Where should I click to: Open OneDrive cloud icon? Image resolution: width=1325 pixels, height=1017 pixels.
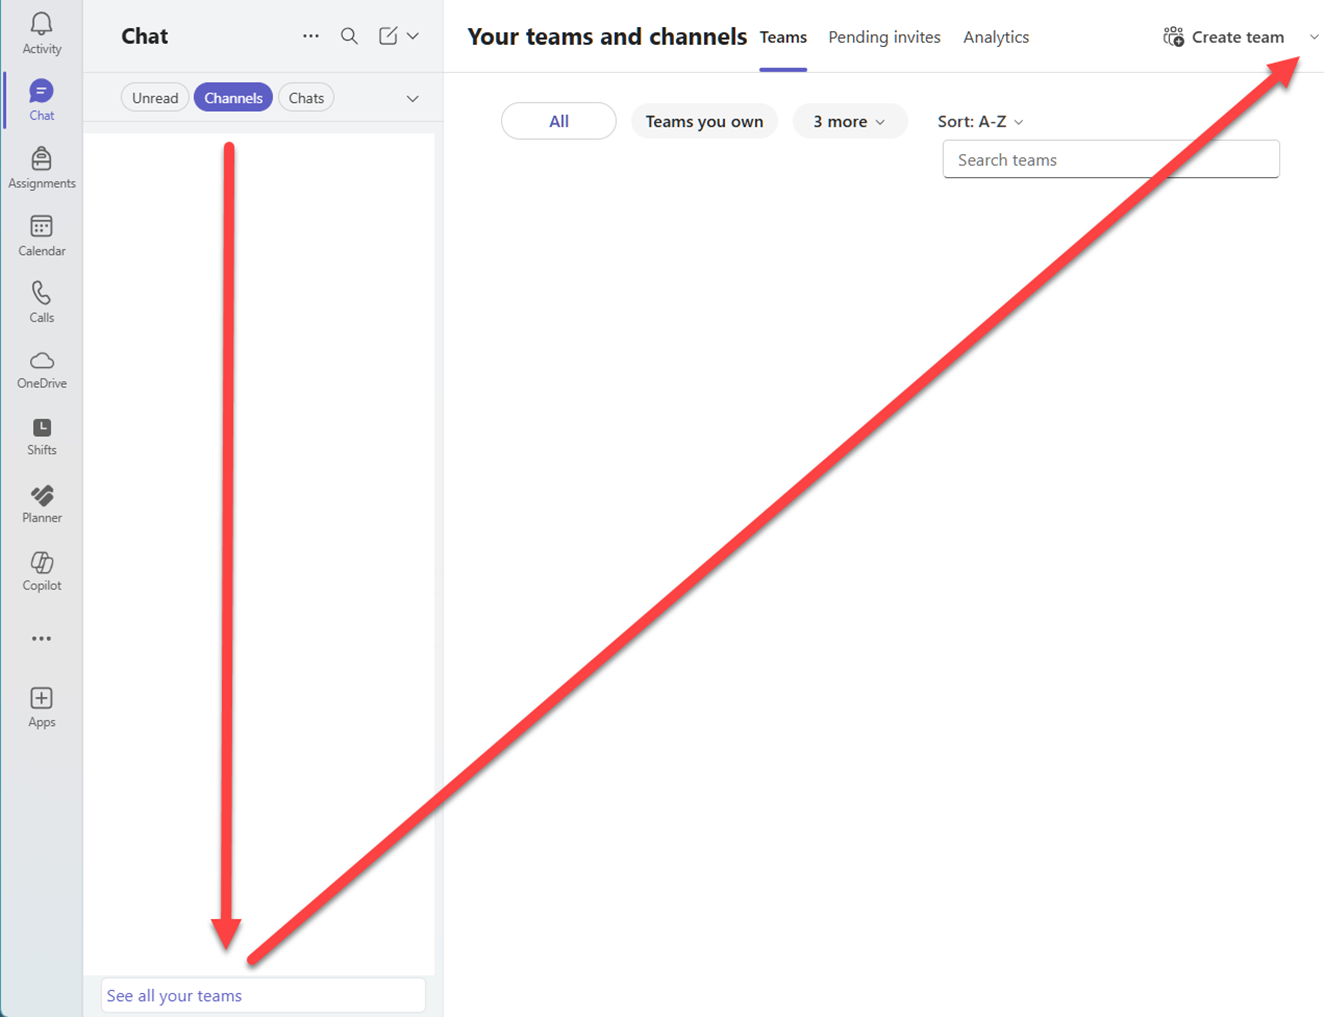pos(41,368)
